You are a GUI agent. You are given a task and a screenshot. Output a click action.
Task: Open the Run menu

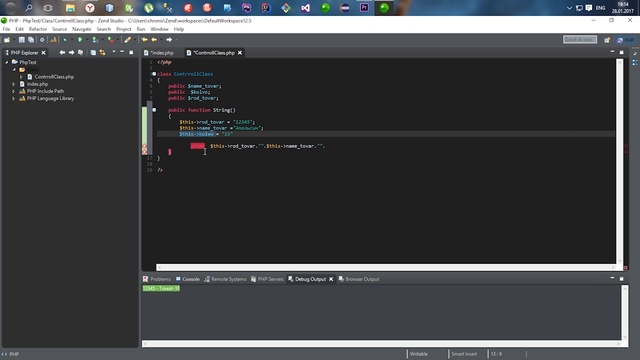(x=141, y=29)
